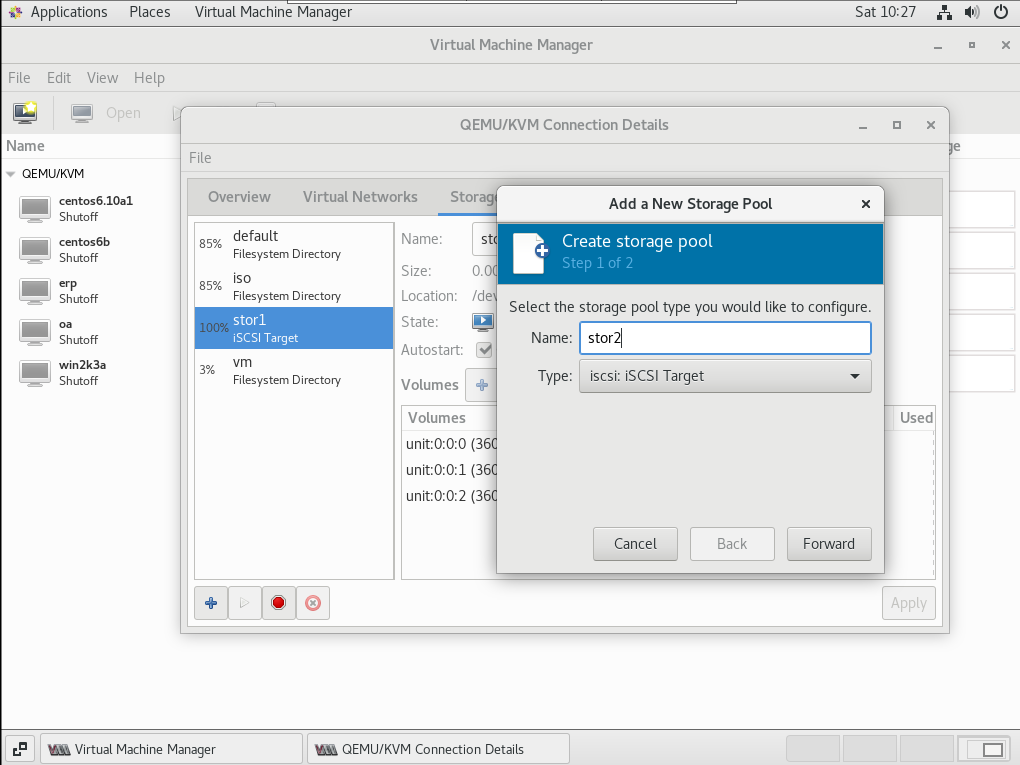Switch to Virtual Machine Manager taskbar entry
The image size is (1020, 765).
[171, 749]
